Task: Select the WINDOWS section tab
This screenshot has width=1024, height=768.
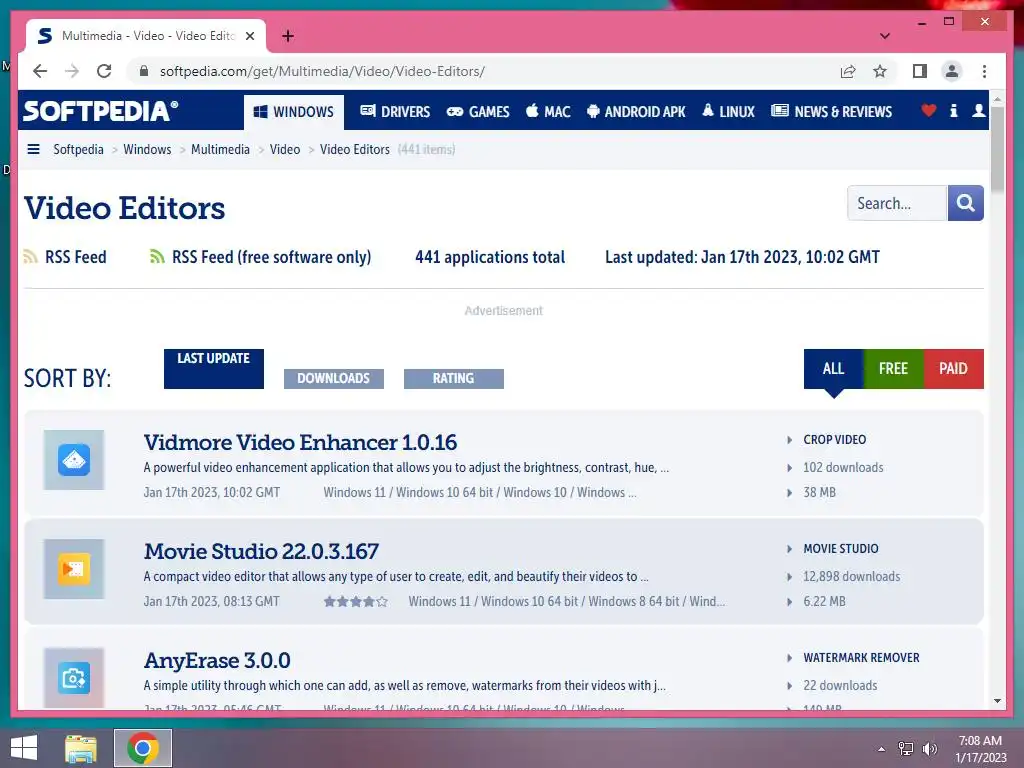Action: pos(294,112)
